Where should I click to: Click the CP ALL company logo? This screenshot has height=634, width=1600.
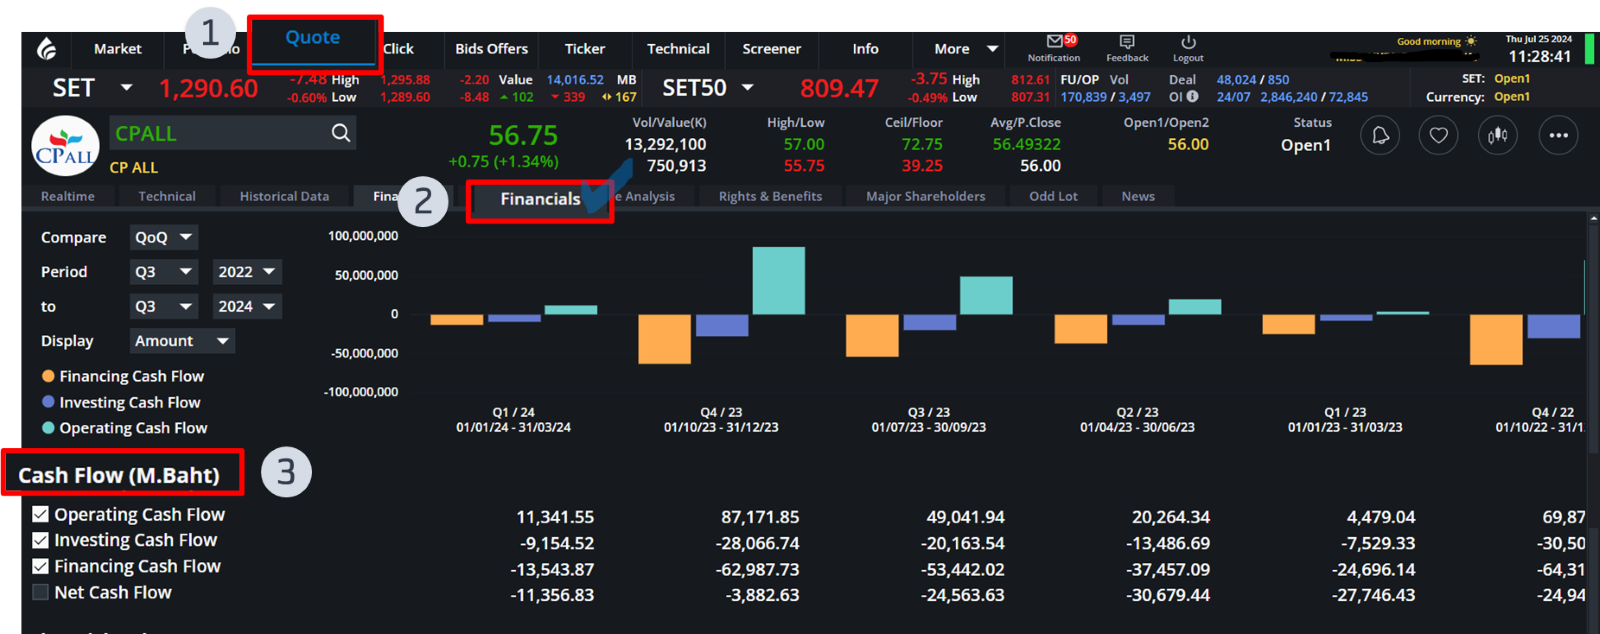pos(65,146)
